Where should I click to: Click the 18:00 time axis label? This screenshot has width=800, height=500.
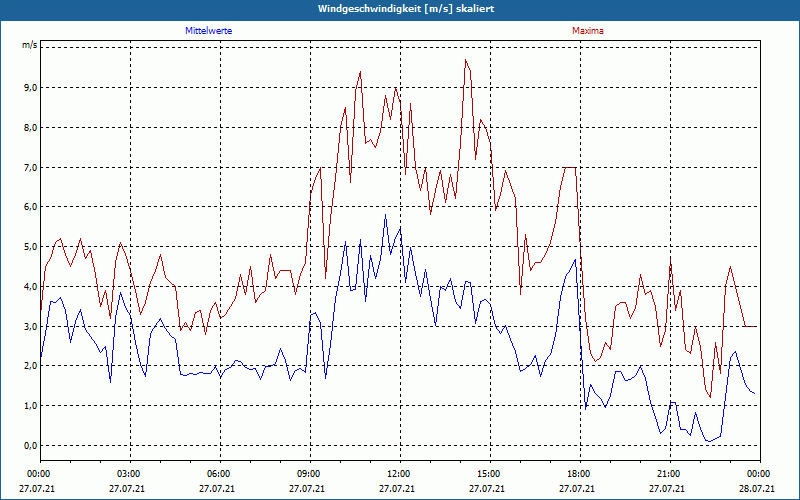[577, 474]
